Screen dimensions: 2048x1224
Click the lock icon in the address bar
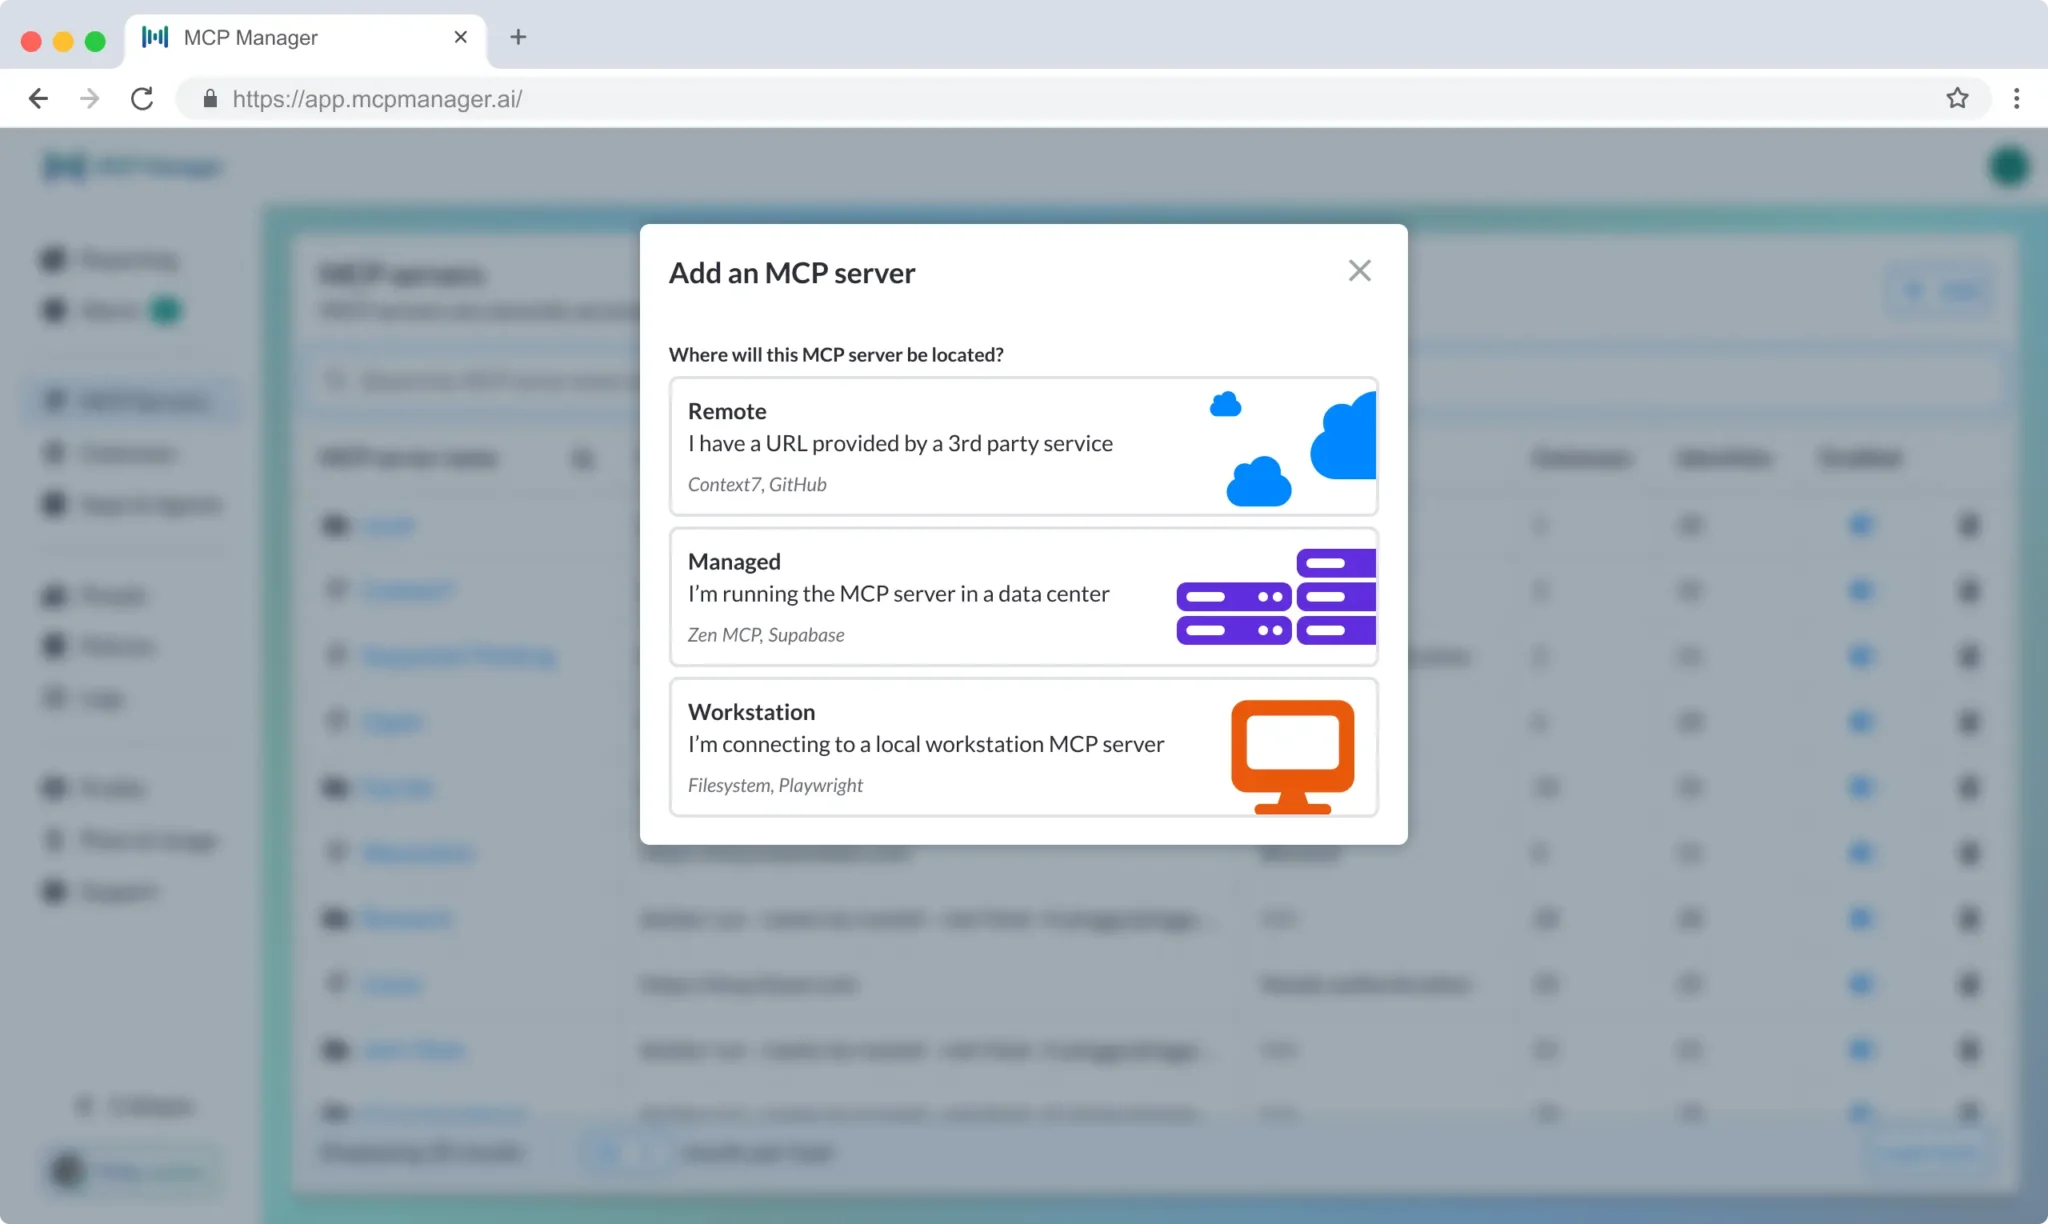pyautogui.click(x=210, y=98)
